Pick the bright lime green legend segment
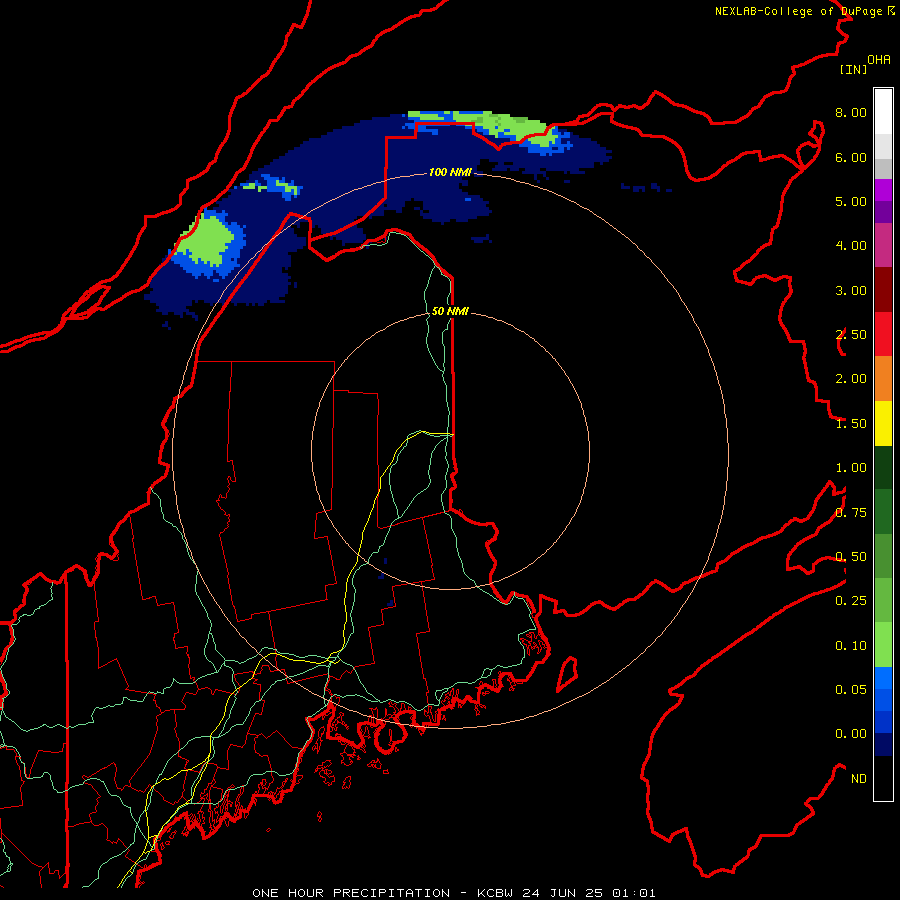This screenshot has width=900, height=900. point(883,645)
